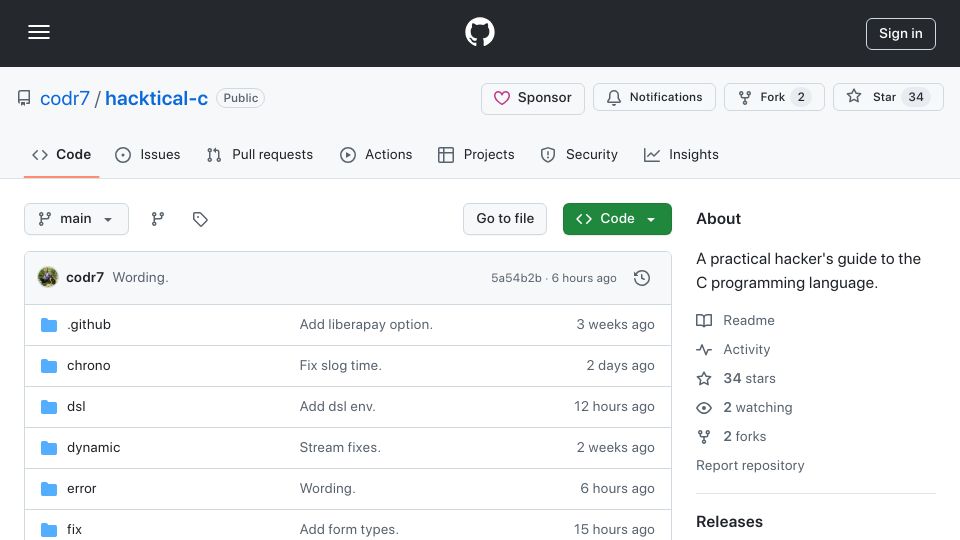Screen dimensions: 960x540
Task: Open the Insights tab
Action: [681, 155]
